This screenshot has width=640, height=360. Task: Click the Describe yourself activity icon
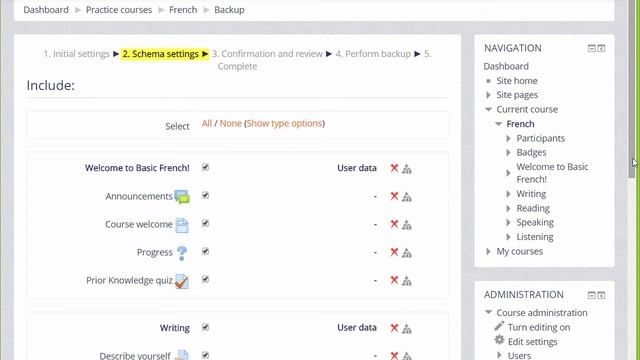click(x=182, y=355)
